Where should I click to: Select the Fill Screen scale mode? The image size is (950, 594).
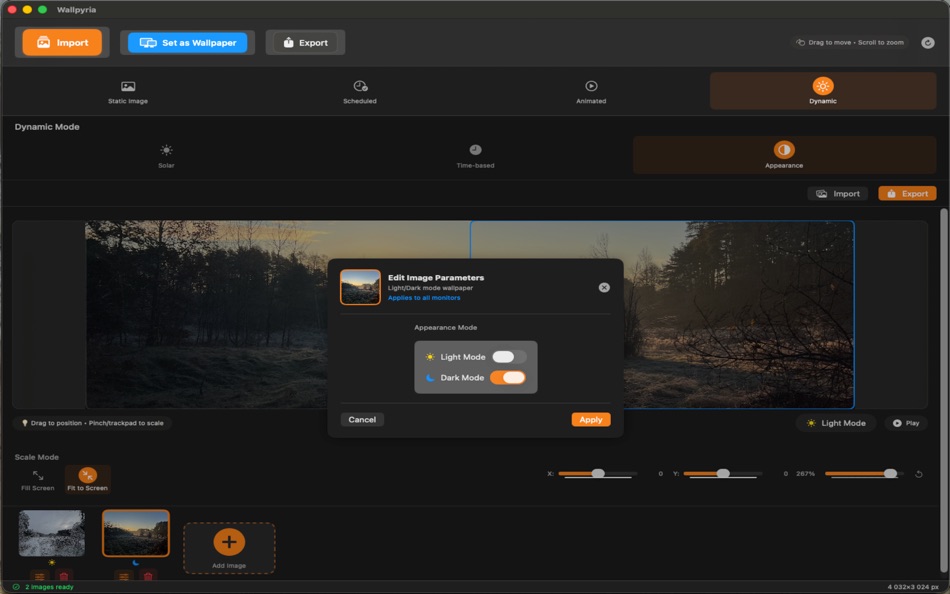pos(38,480)
